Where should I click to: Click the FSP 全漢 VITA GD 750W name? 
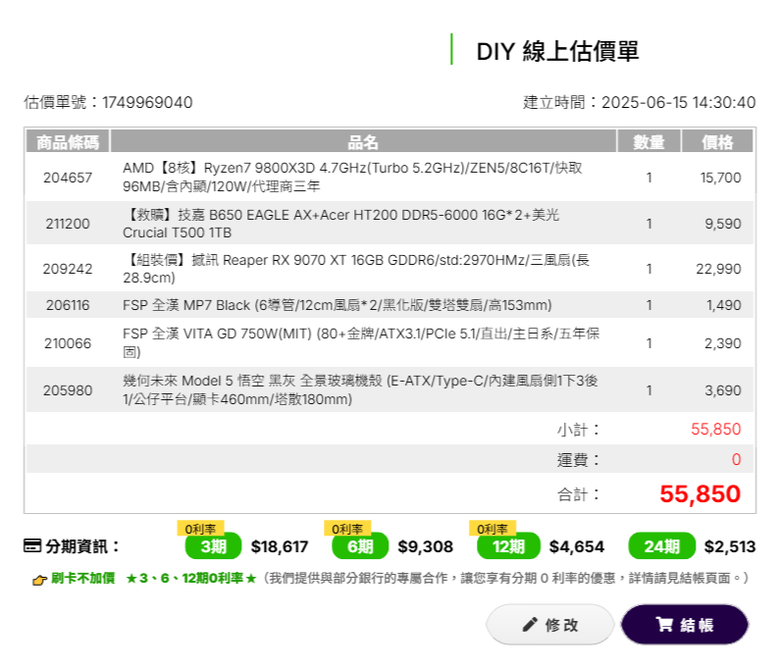361,343
